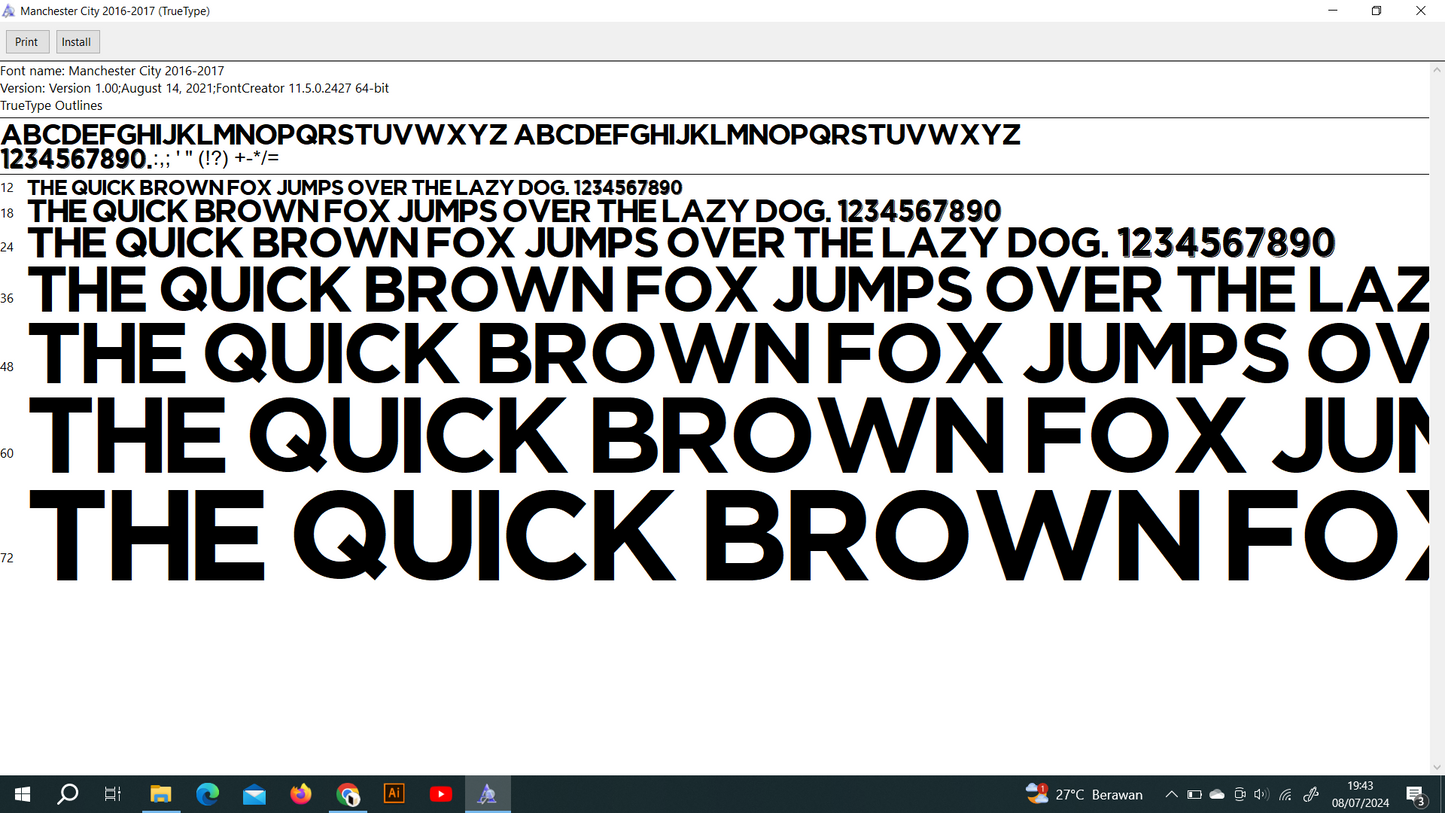The image size is (1445, 813).
Task: Launch File Explorer from the taskbar
Action: (161, 795)
